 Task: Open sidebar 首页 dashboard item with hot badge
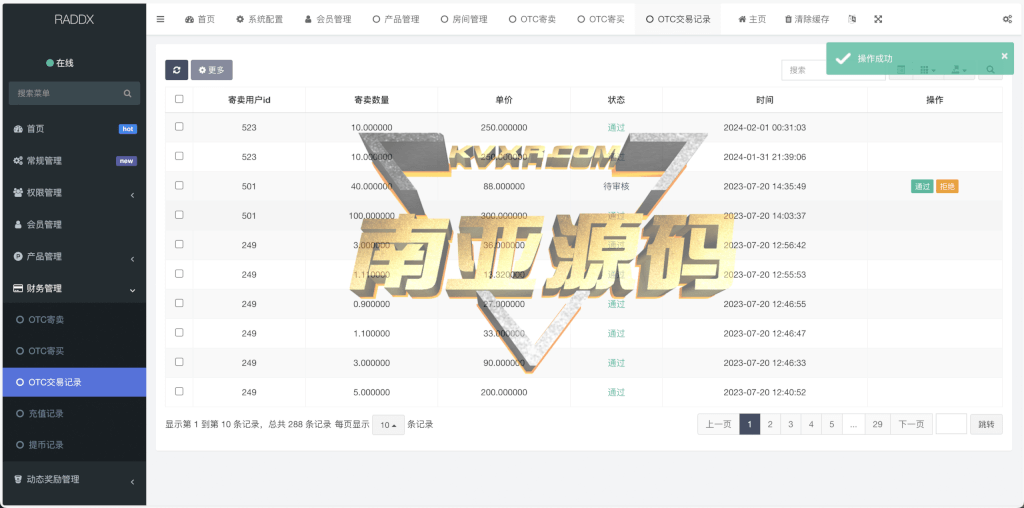[x=73, y=129]
